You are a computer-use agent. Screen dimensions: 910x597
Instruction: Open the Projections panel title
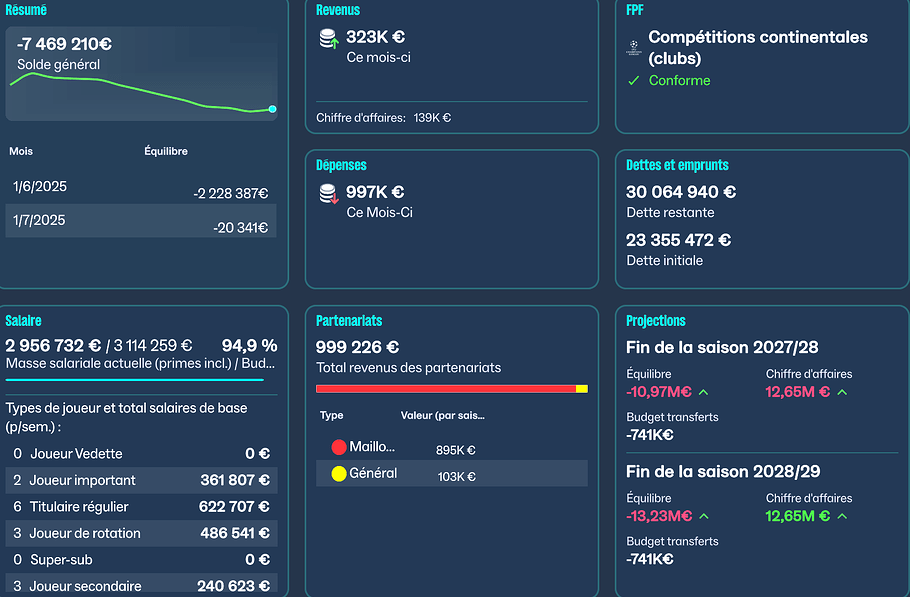tap(656, 321)
